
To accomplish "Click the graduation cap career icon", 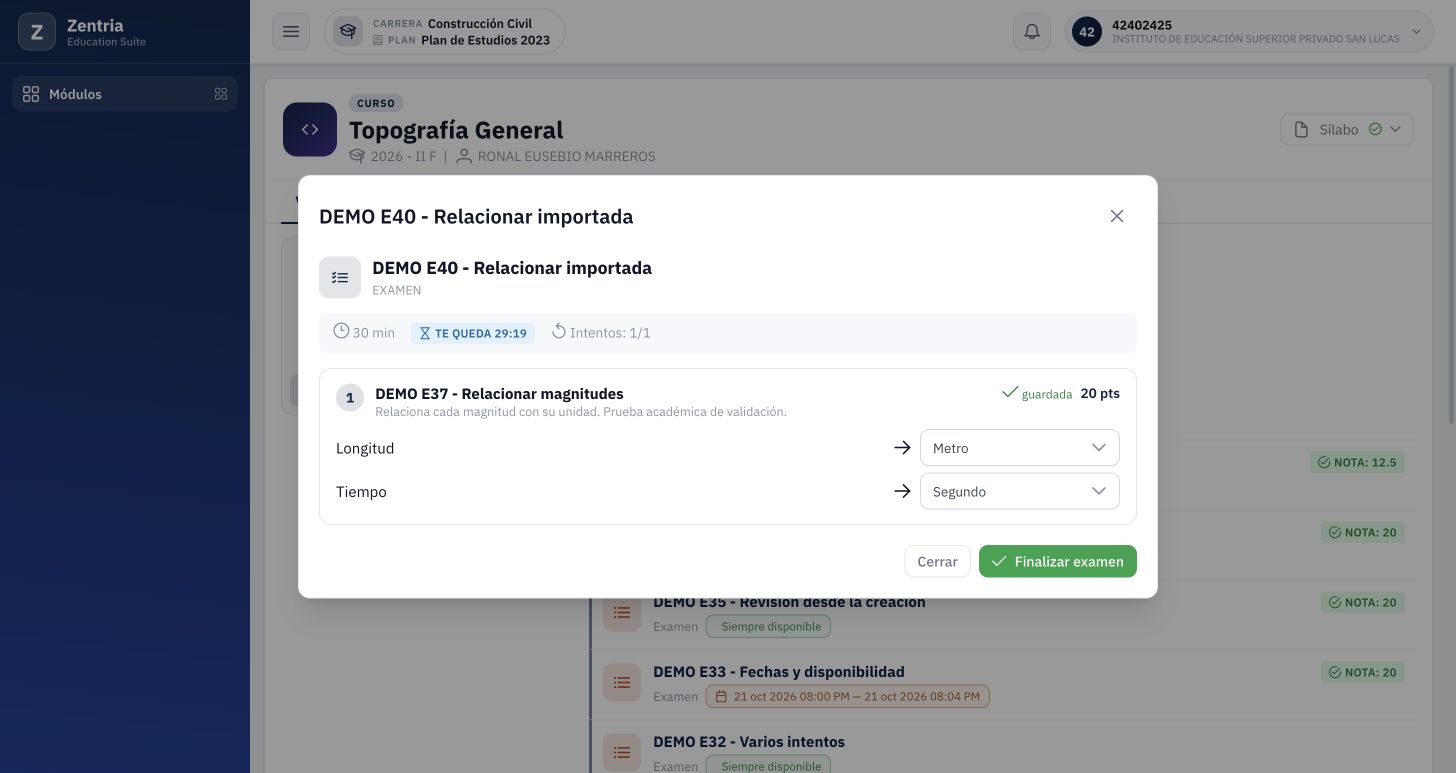I will (347, 32).
